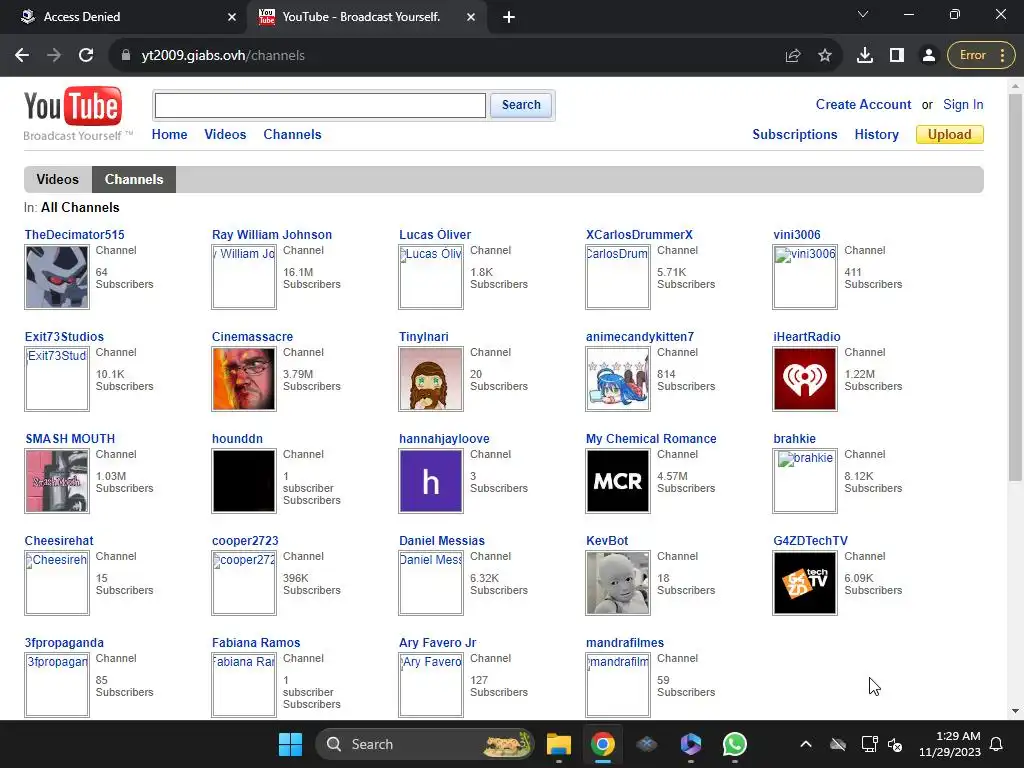Click the Sign In link
Image resolution: width=1024 pixels, height=768 pixels.
(x=963, y=104)
